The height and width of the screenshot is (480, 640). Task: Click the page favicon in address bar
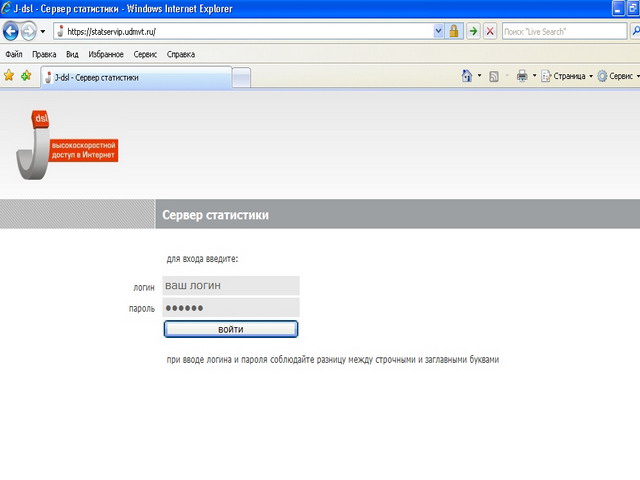click(60, 31)
